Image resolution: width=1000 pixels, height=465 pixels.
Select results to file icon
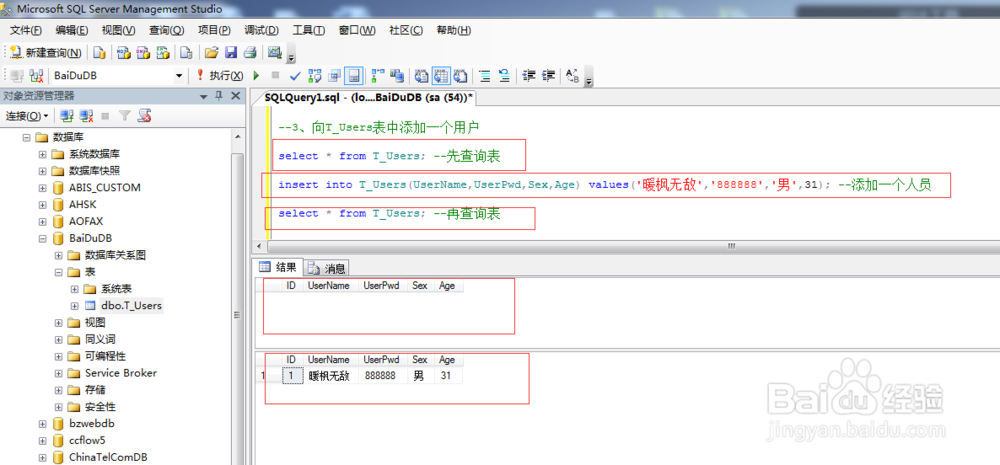461,76
